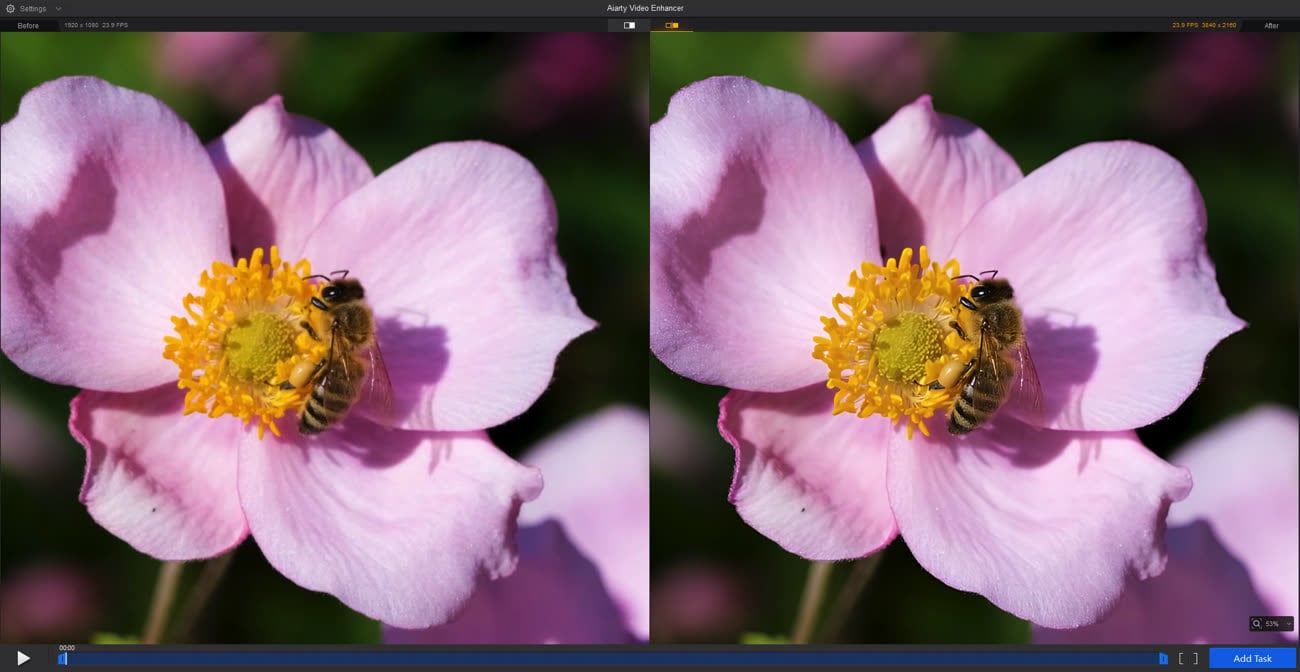
Task: Click the After label tab
Action: click(x=1271, y=25)
